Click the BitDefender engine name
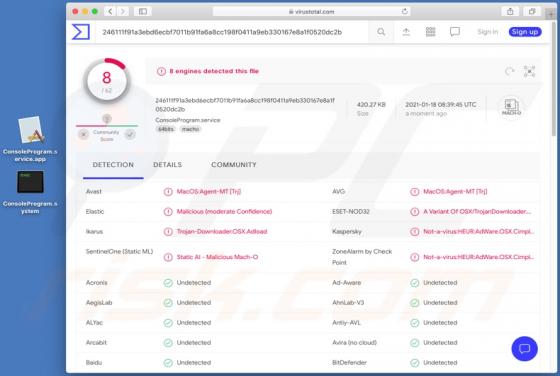 [x=349, y=362]
